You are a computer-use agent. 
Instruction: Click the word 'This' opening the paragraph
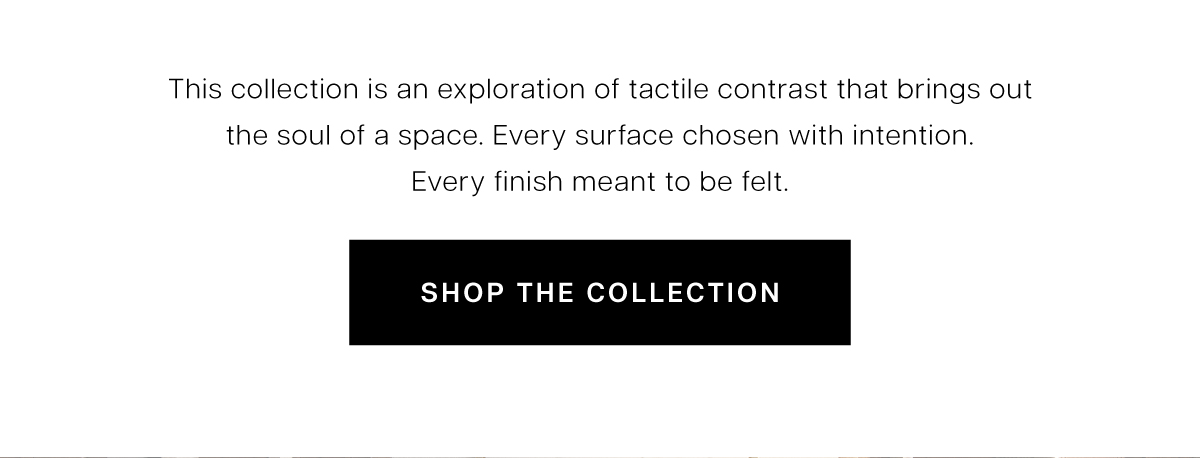(195, 89)
